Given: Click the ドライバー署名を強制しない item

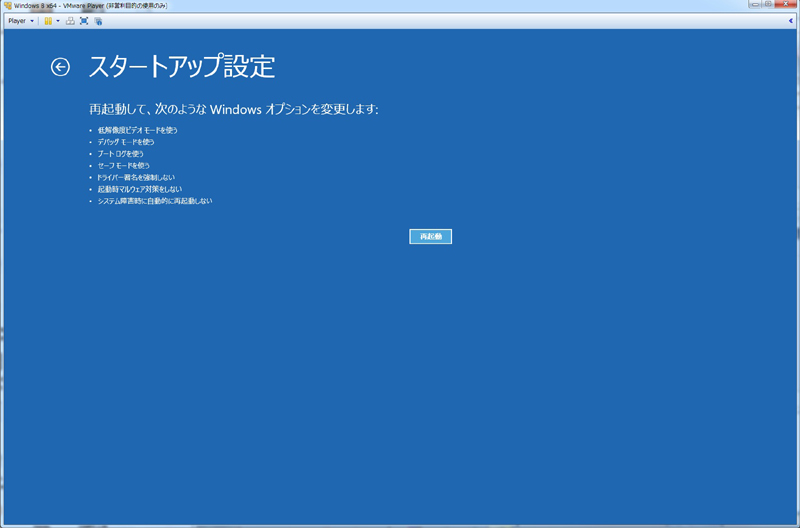Looking at the screenshot, I should (136, 178).
